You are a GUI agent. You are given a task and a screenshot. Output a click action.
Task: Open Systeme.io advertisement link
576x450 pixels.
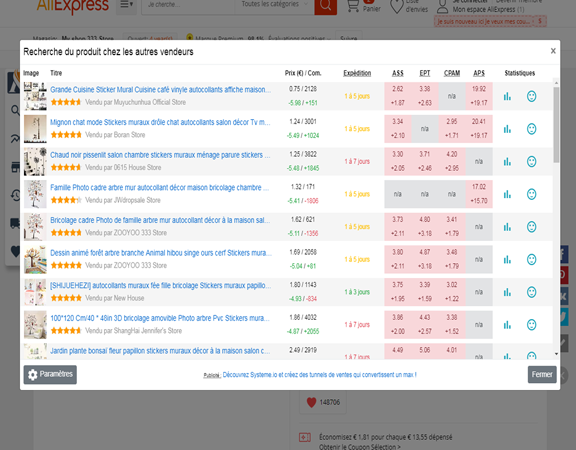(319, 375)
